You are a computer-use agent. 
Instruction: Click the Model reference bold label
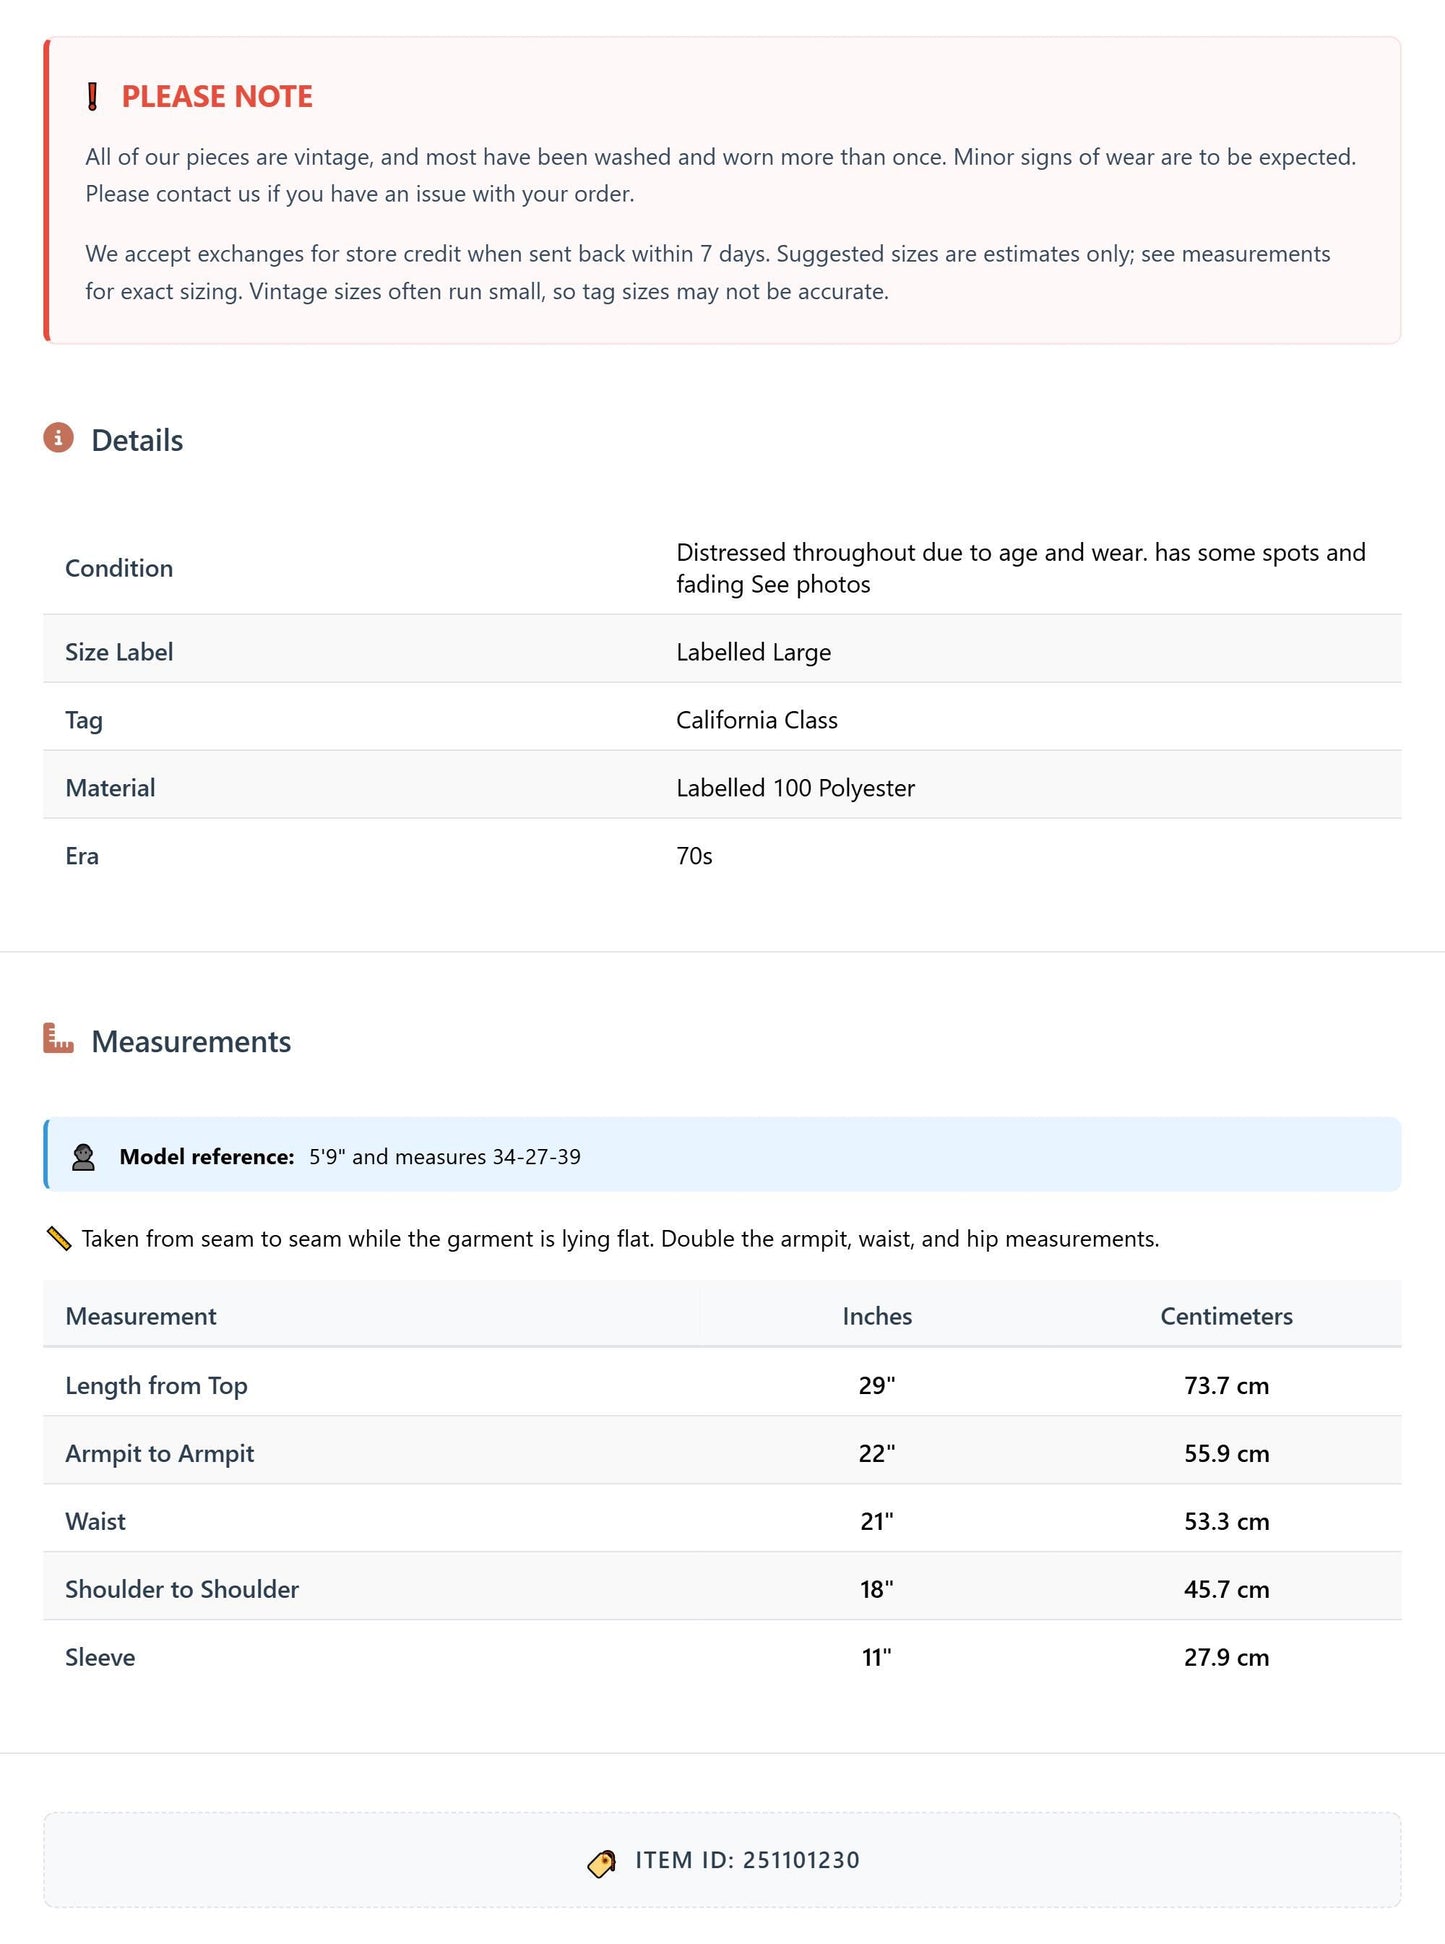(207, 1156)
